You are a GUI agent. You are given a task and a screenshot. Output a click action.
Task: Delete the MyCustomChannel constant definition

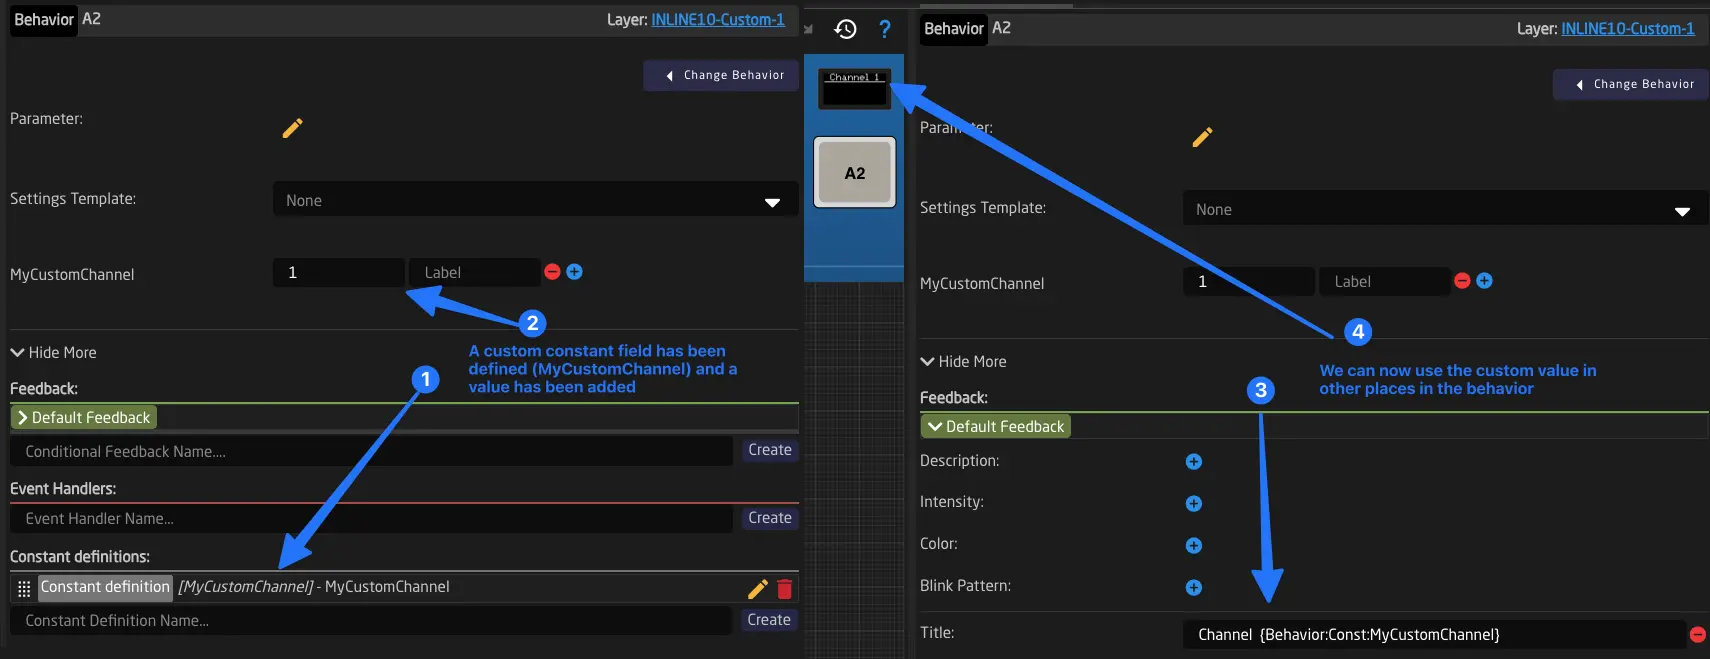(x=785, y=588)
